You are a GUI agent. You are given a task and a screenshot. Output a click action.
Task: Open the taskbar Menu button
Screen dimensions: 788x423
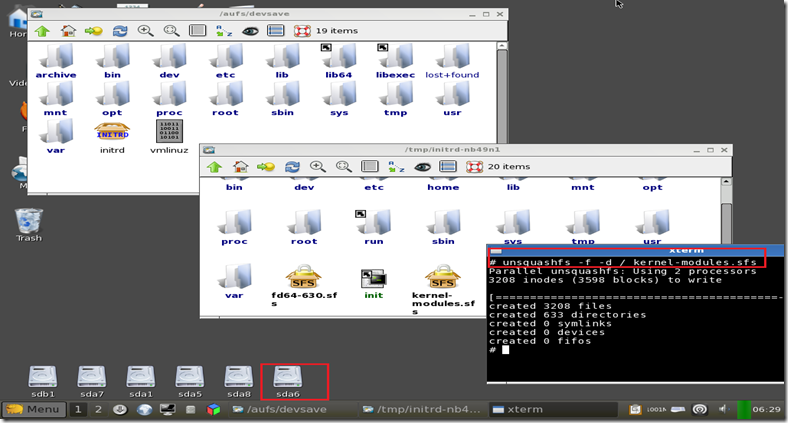(x=34, y=409)
